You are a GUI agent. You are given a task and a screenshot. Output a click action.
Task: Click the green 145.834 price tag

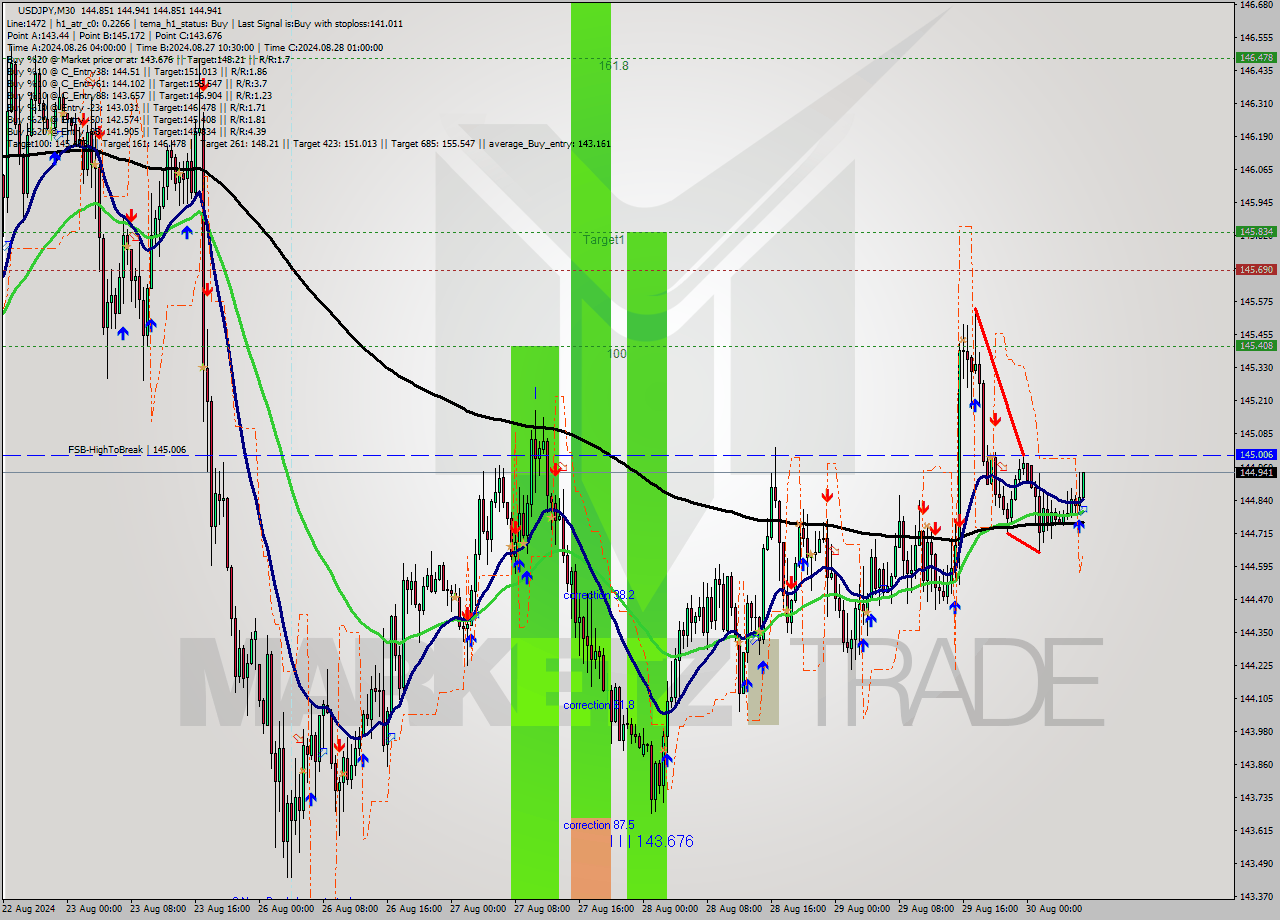[x=1256, y=231]
